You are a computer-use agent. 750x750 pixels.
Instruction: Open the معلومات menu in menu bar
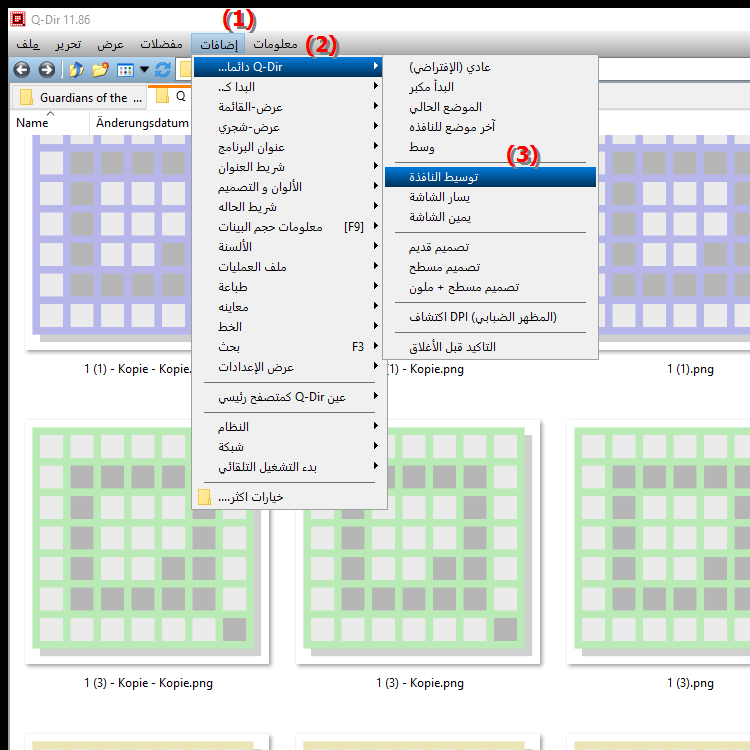[x=275, y=45]
